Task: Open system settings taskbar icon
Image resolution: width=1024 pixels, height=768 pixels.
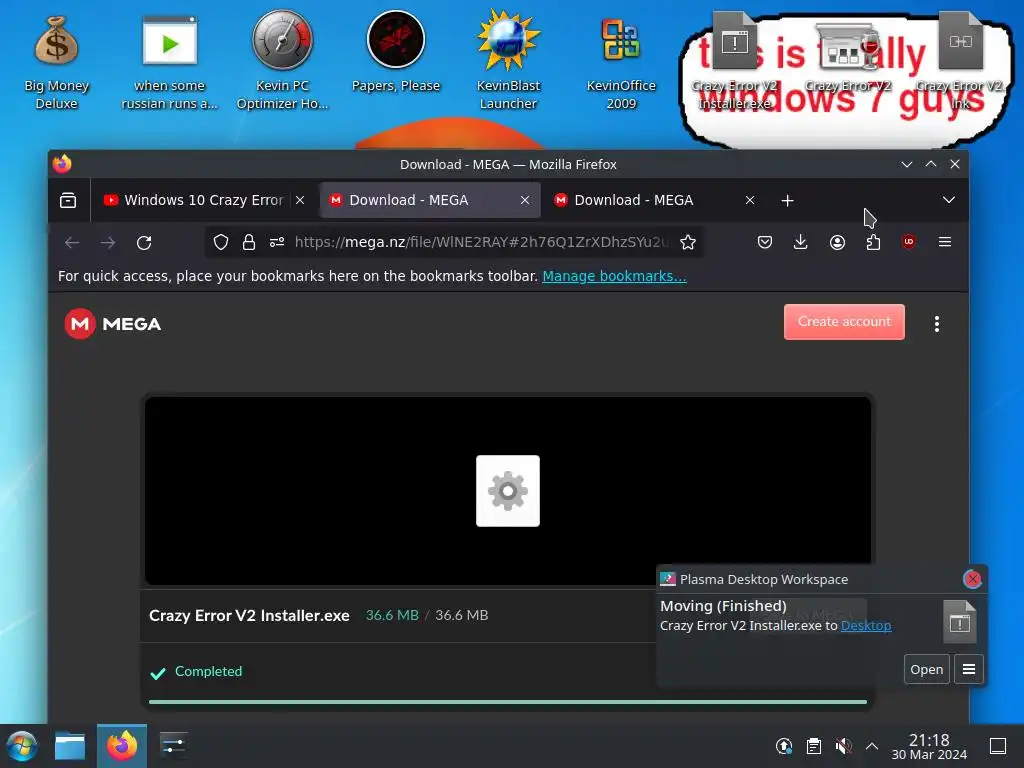Action: [173, 746]
